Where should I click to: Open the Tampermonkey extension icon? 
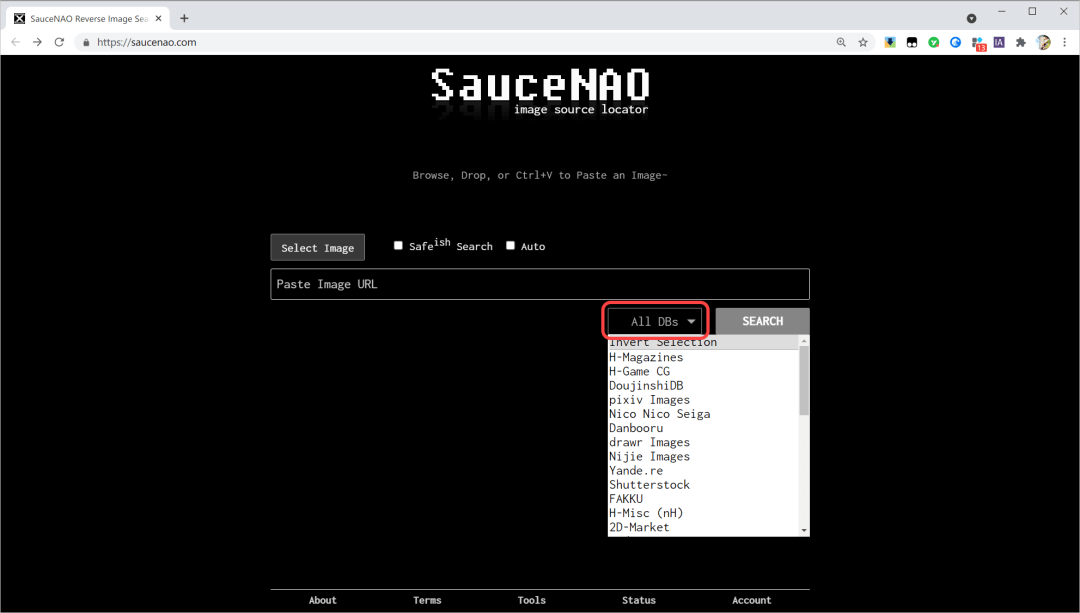click(x=912, y=42)
